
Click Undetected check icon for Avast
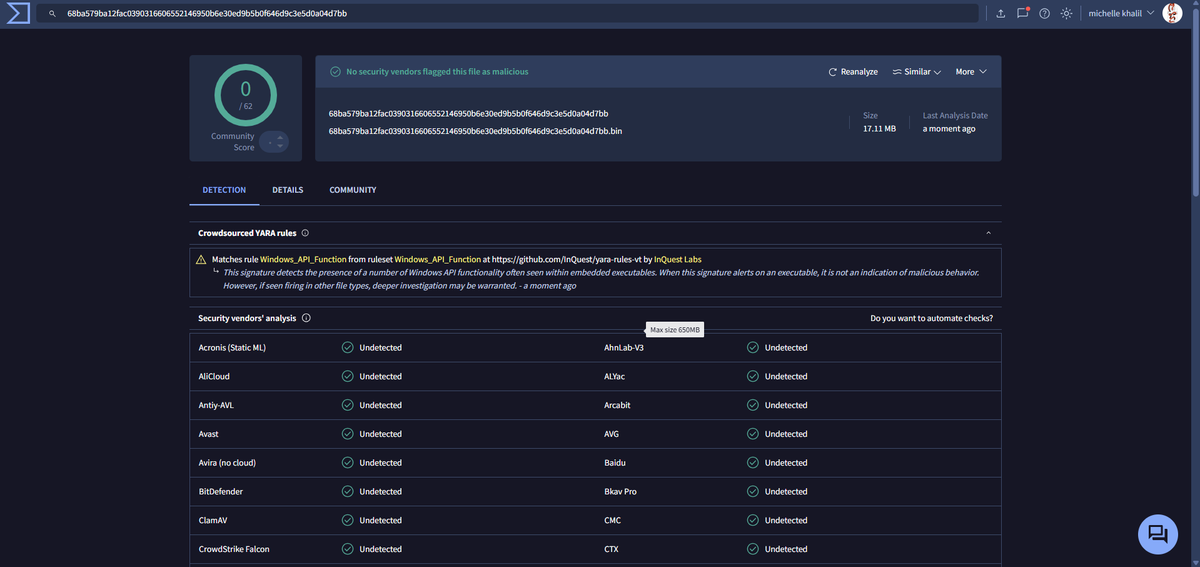[x=347, y=434]
